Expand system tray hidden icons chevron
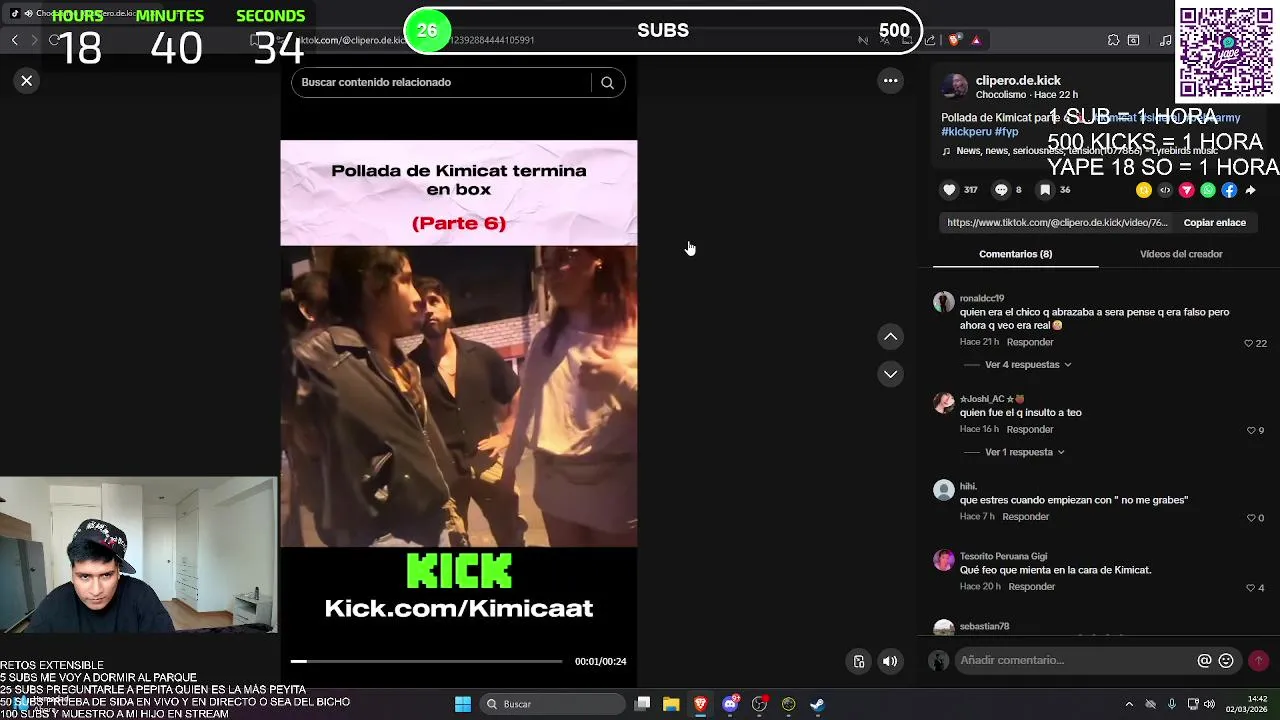 coord(1129,704)
